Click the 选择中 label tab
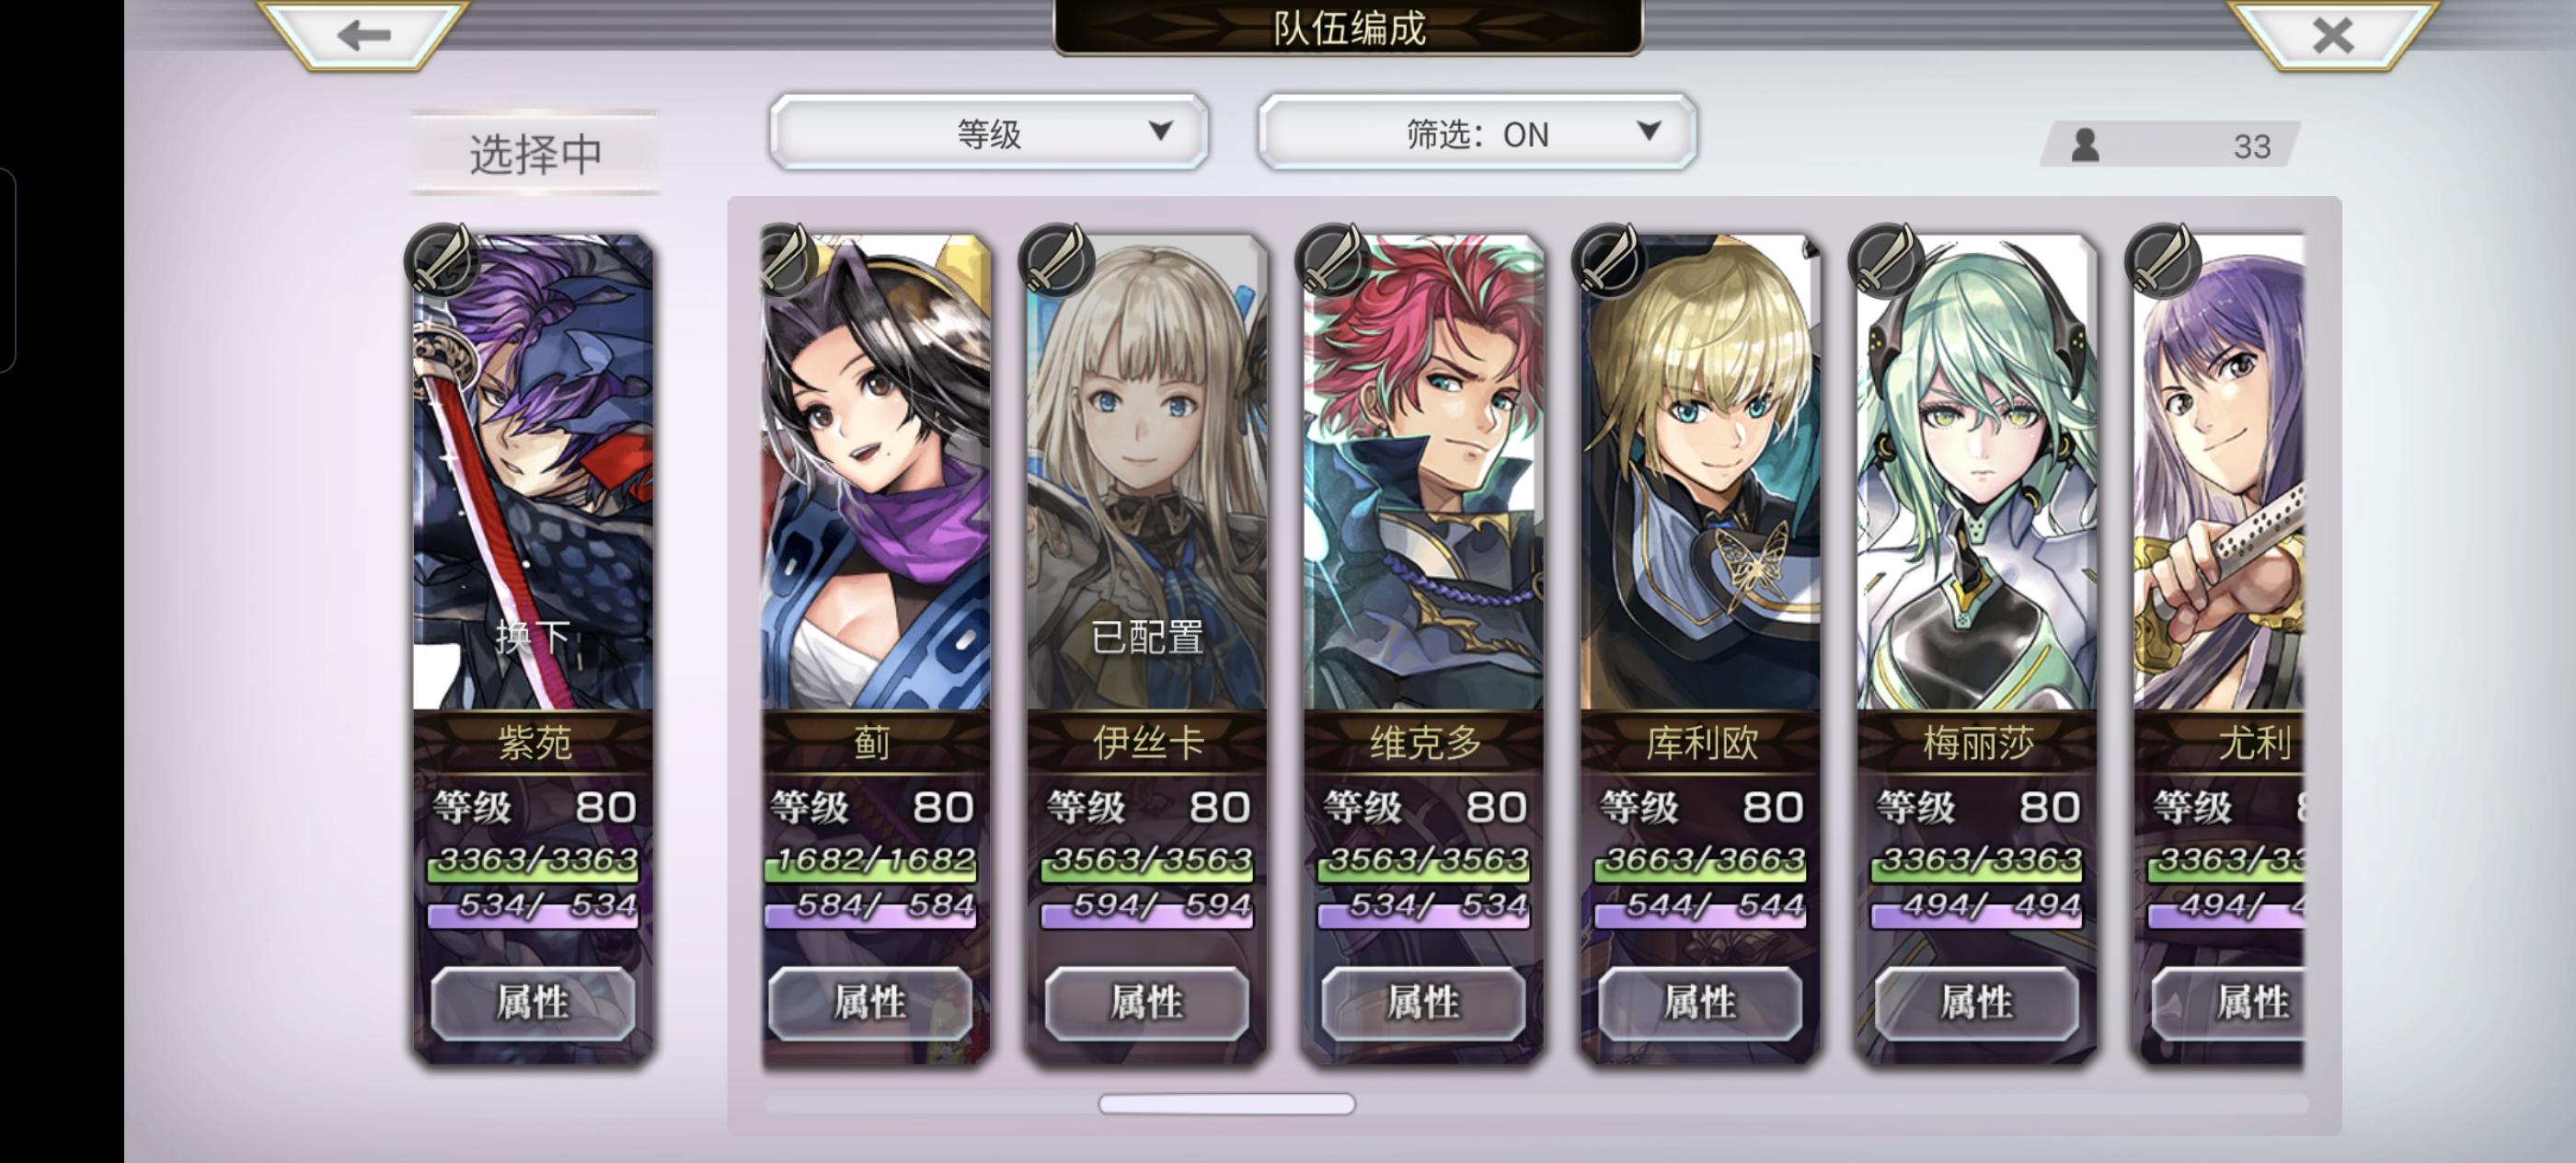Screen dimensions: 2576x1163 click(x=534, y=153)
